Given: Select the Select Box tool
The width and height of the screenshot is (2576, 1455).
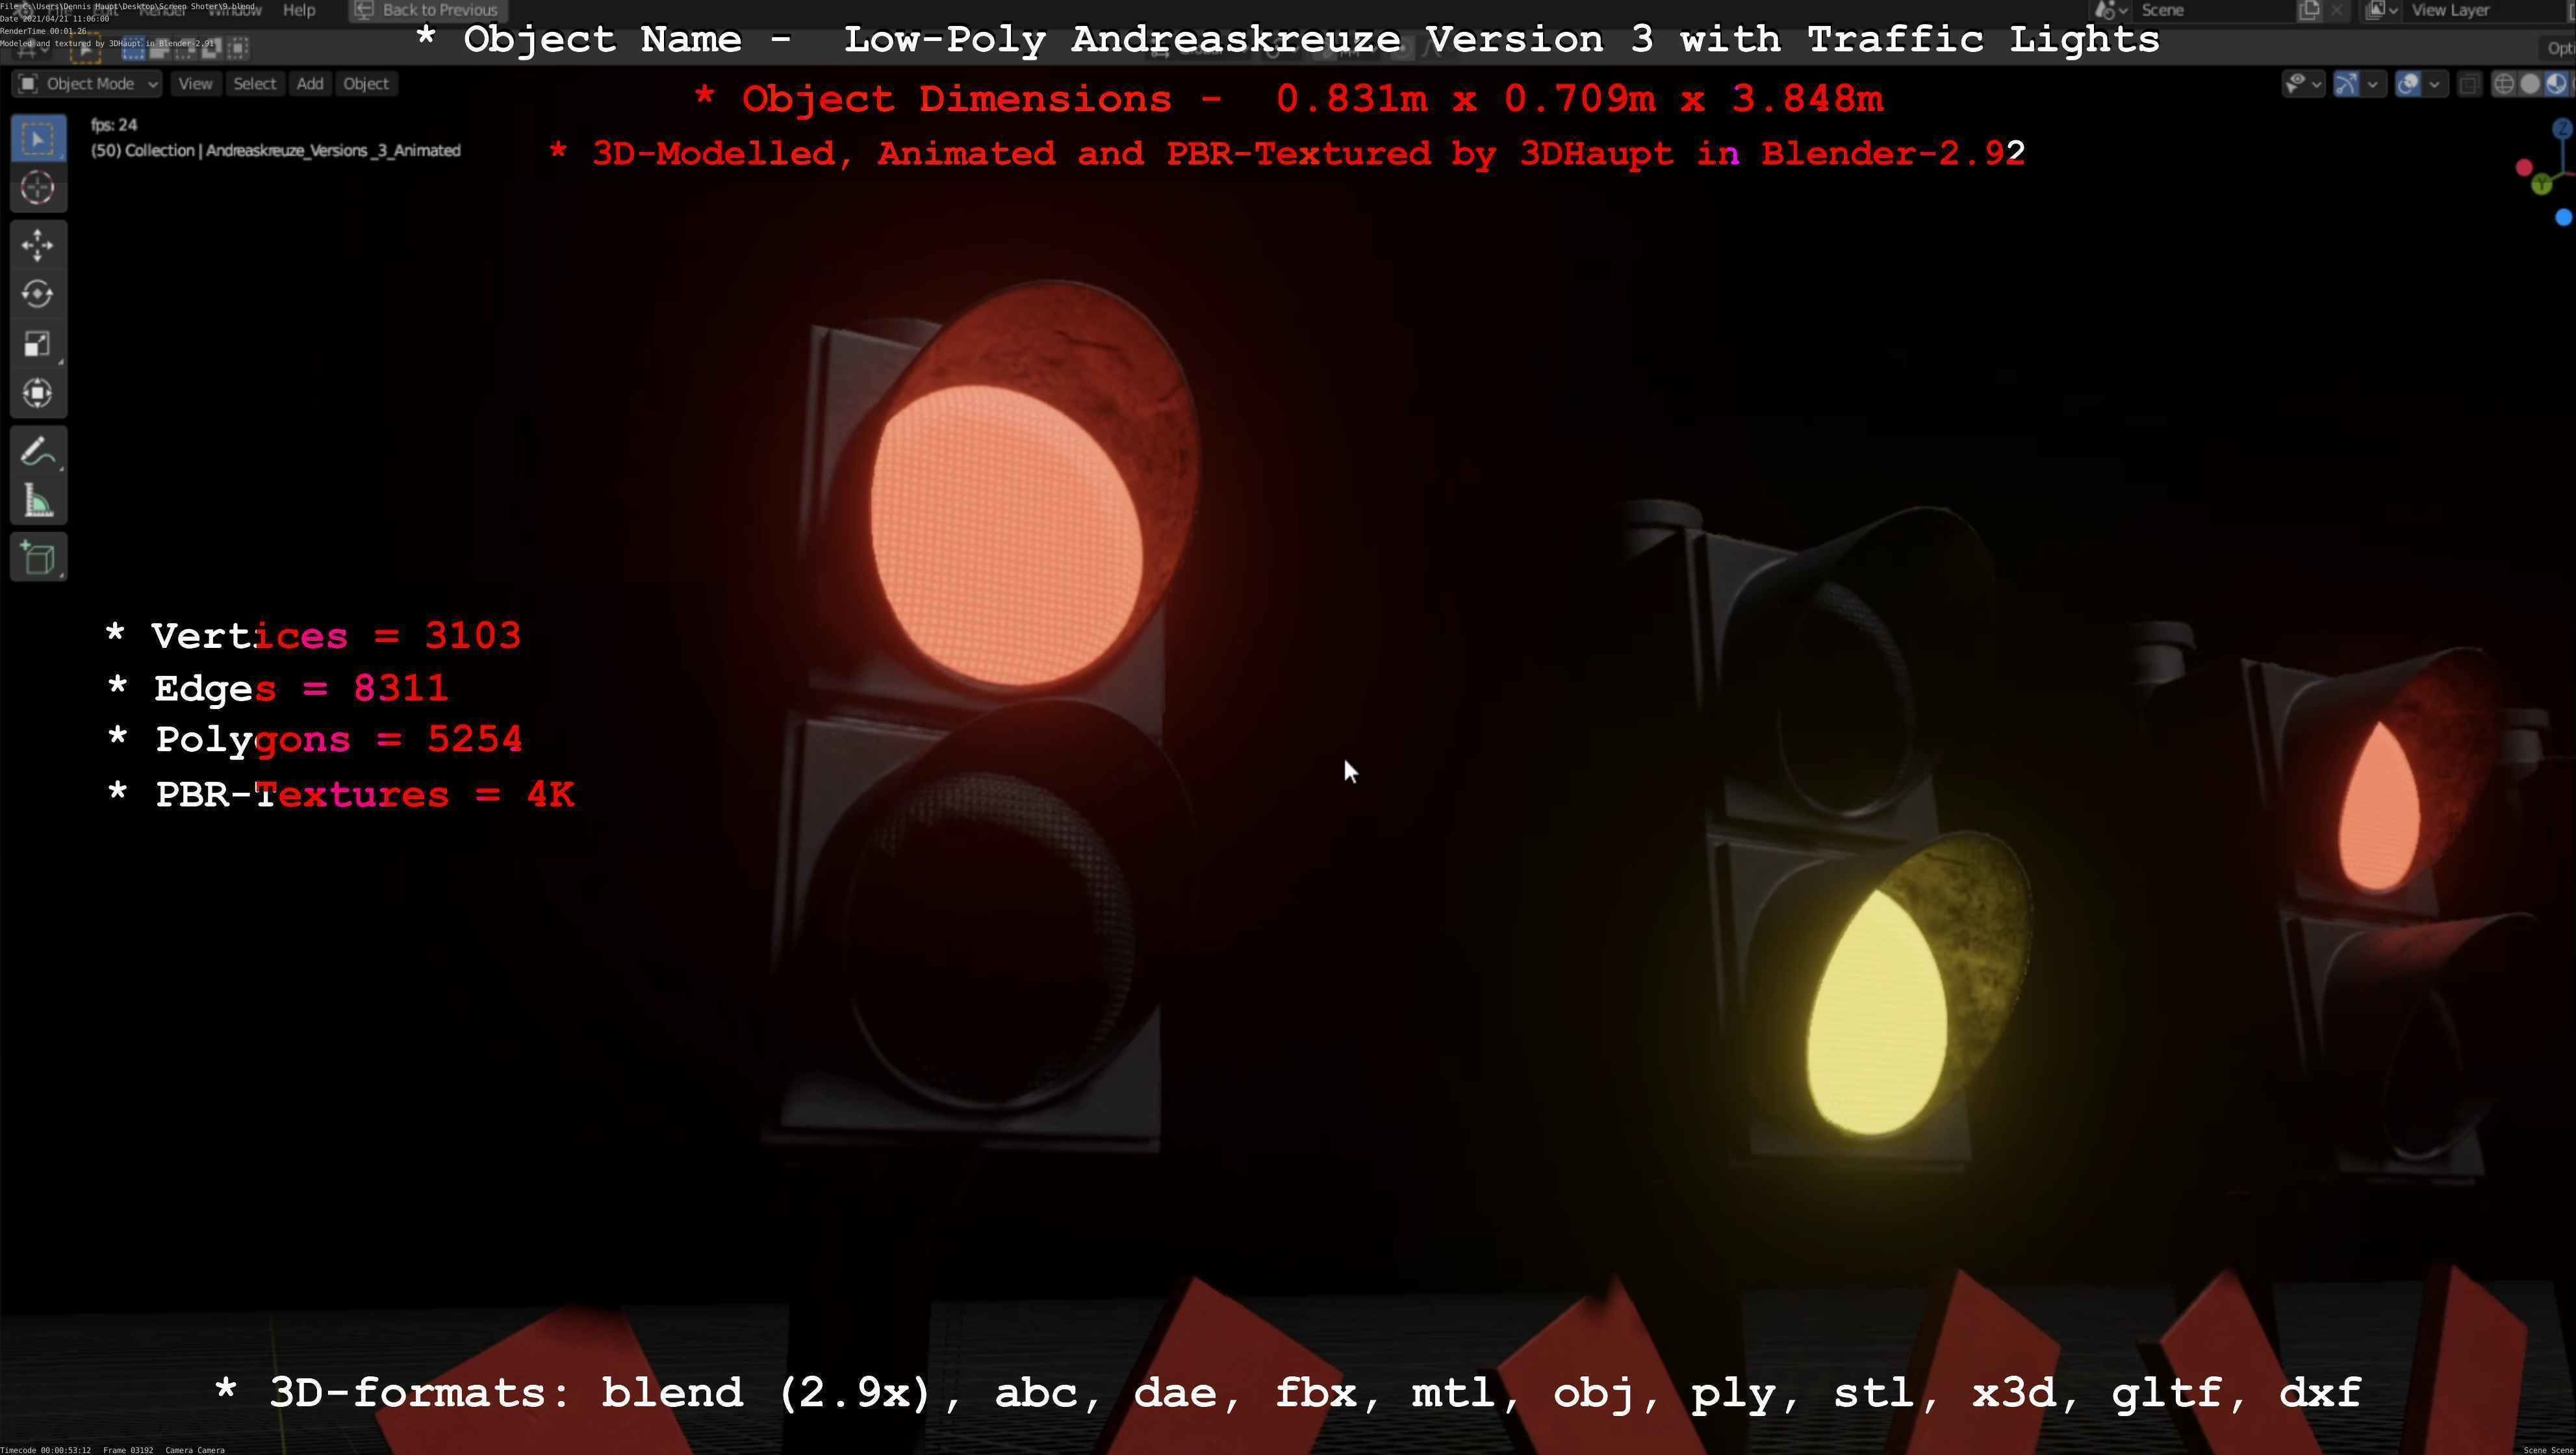Looking at the screenshot, I should tap(38, 139).
